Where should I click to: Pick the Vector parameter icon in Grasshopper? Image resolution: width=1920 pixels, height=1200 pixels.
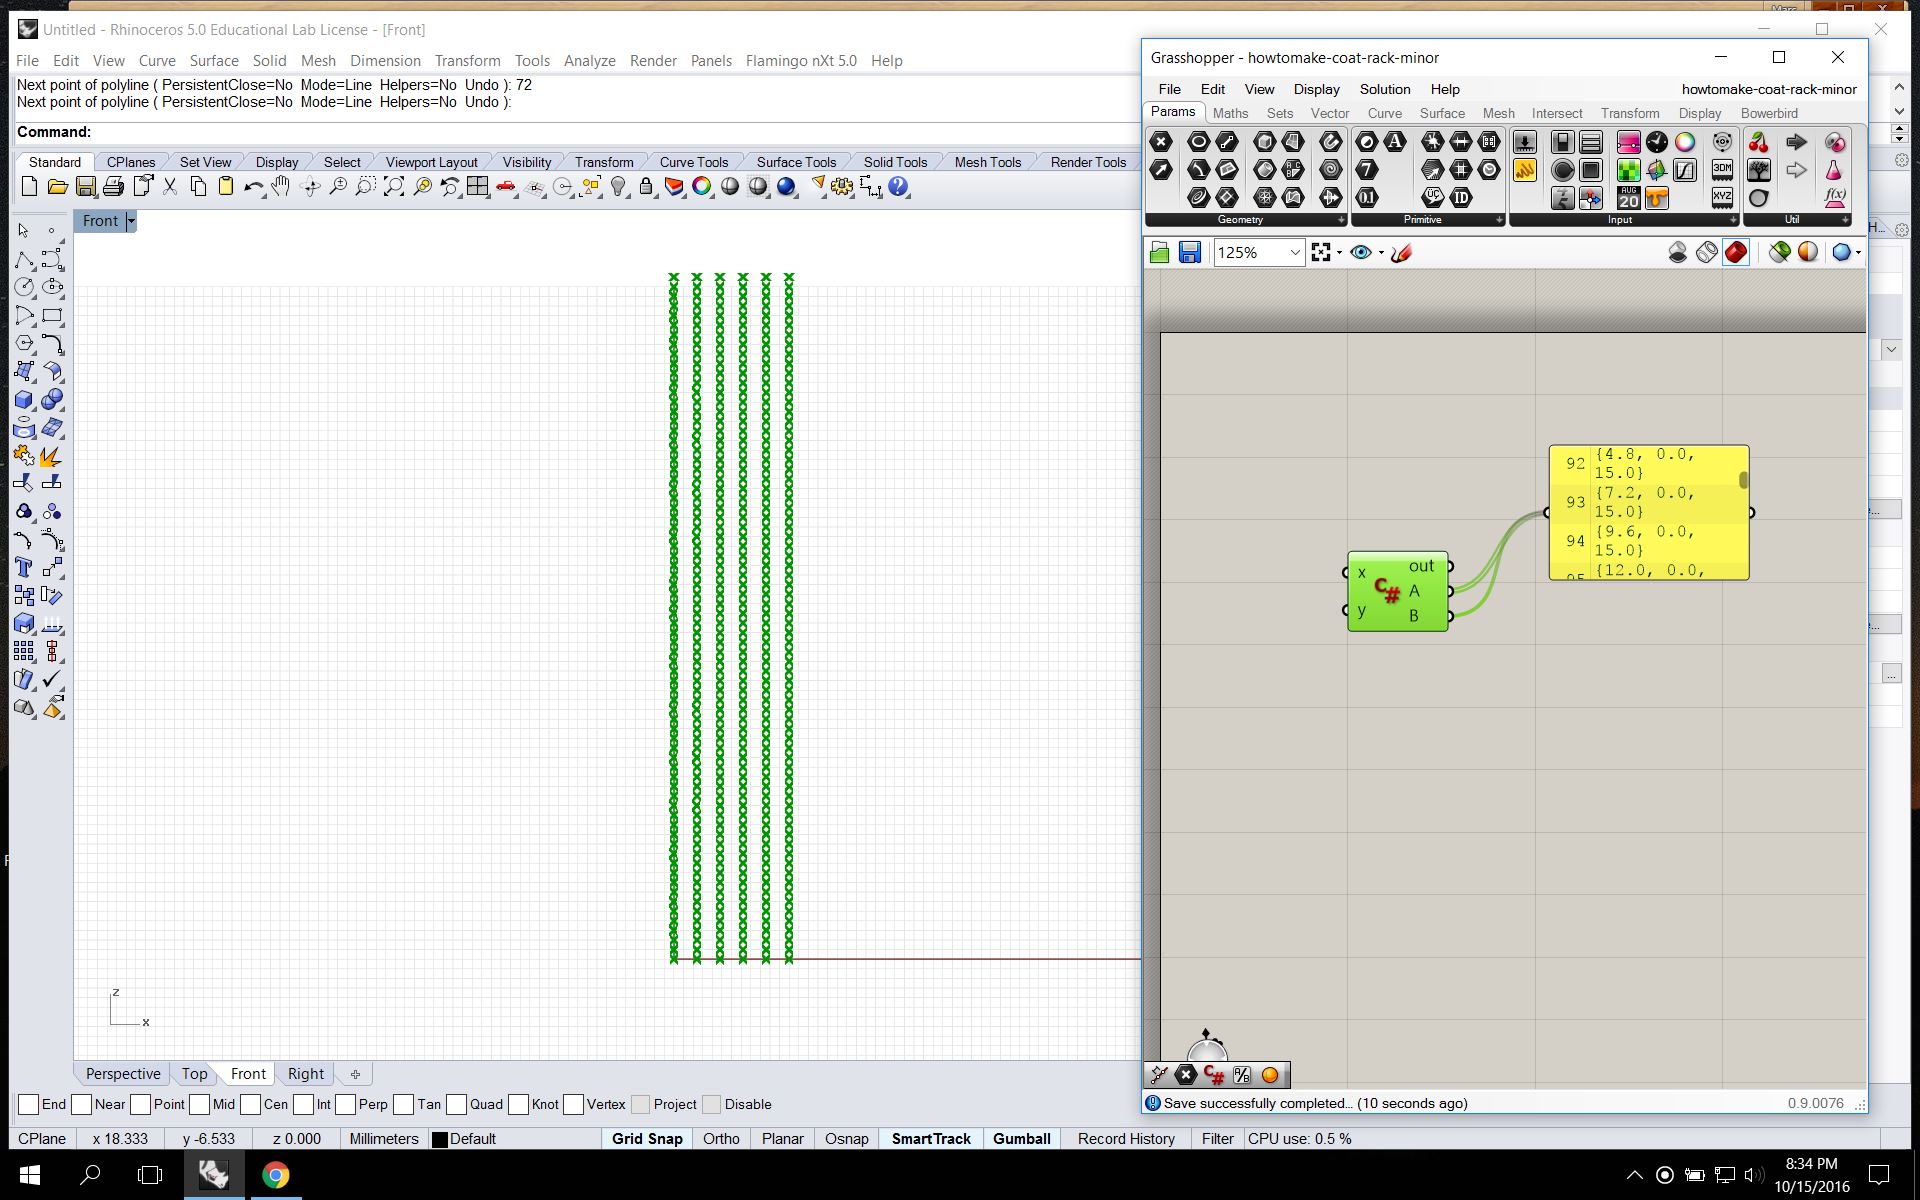click(x=1161, y=170)
